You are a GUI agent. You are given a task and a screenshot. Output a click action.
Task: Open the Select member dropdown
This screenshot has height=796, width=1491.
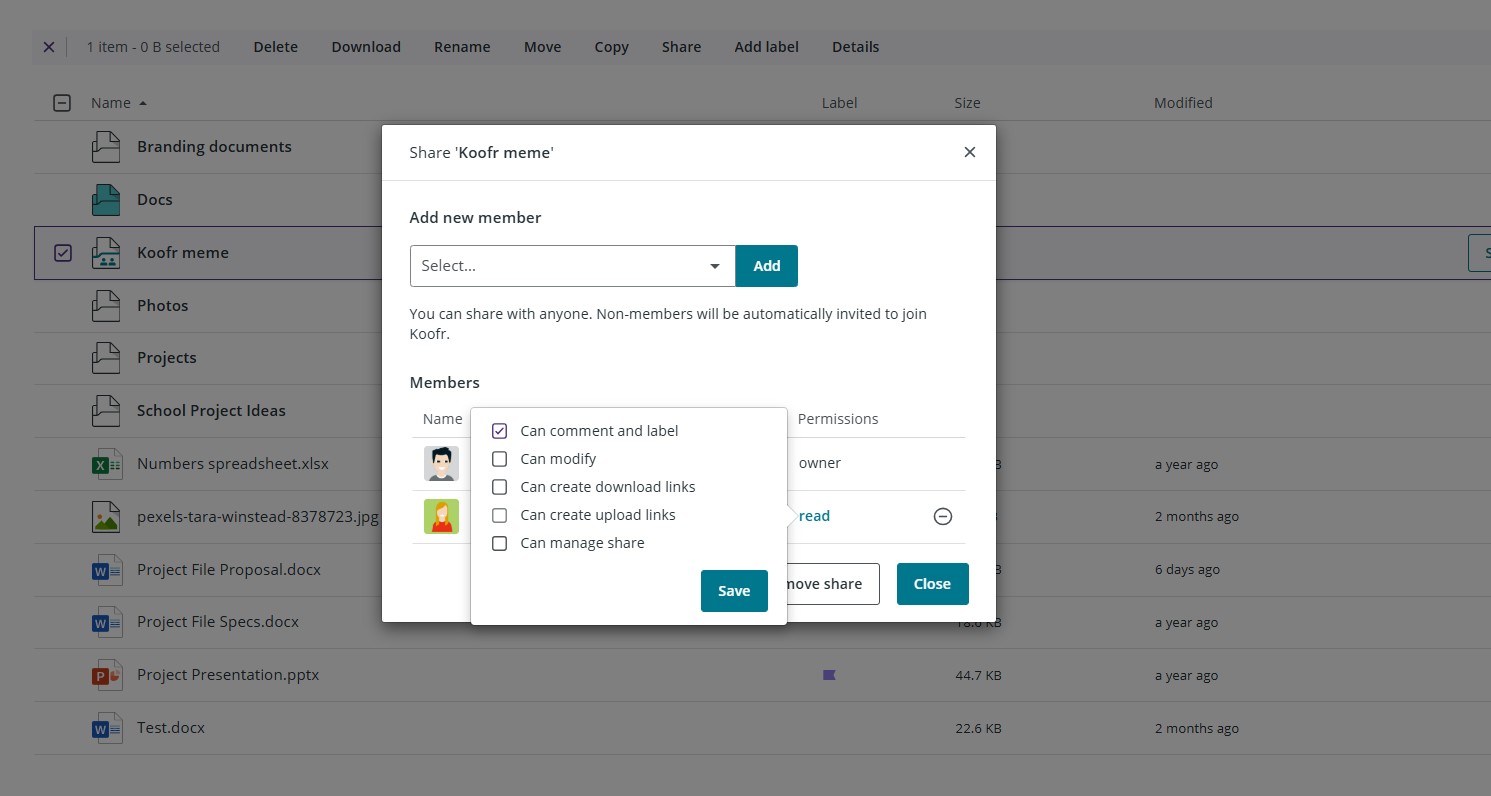coord(573,266)
